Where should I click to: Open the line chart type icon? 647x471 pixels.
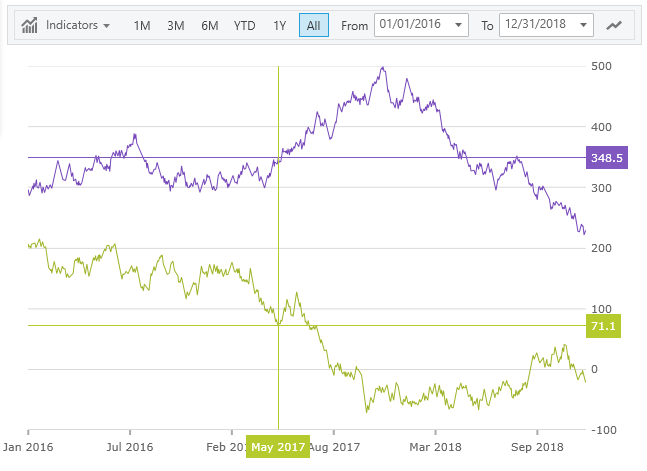613,25
